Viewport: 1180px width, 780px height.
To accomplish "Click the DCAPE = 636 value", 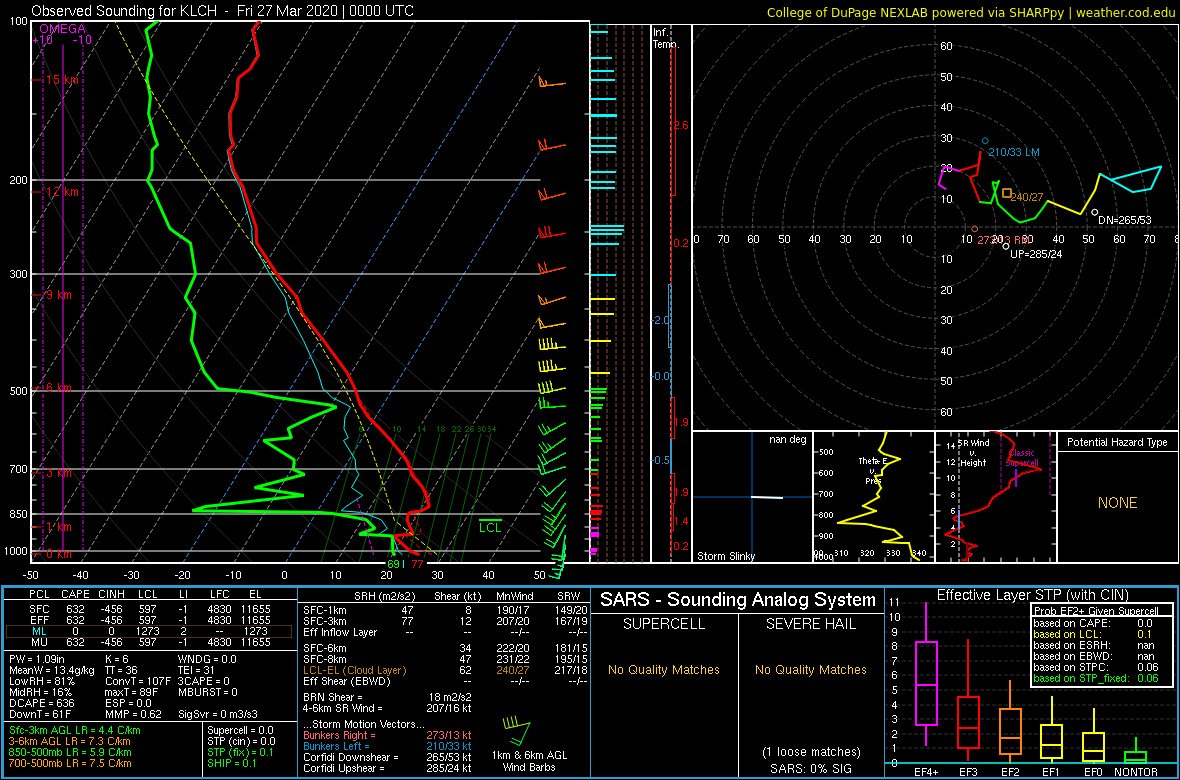I will point(42,704).
